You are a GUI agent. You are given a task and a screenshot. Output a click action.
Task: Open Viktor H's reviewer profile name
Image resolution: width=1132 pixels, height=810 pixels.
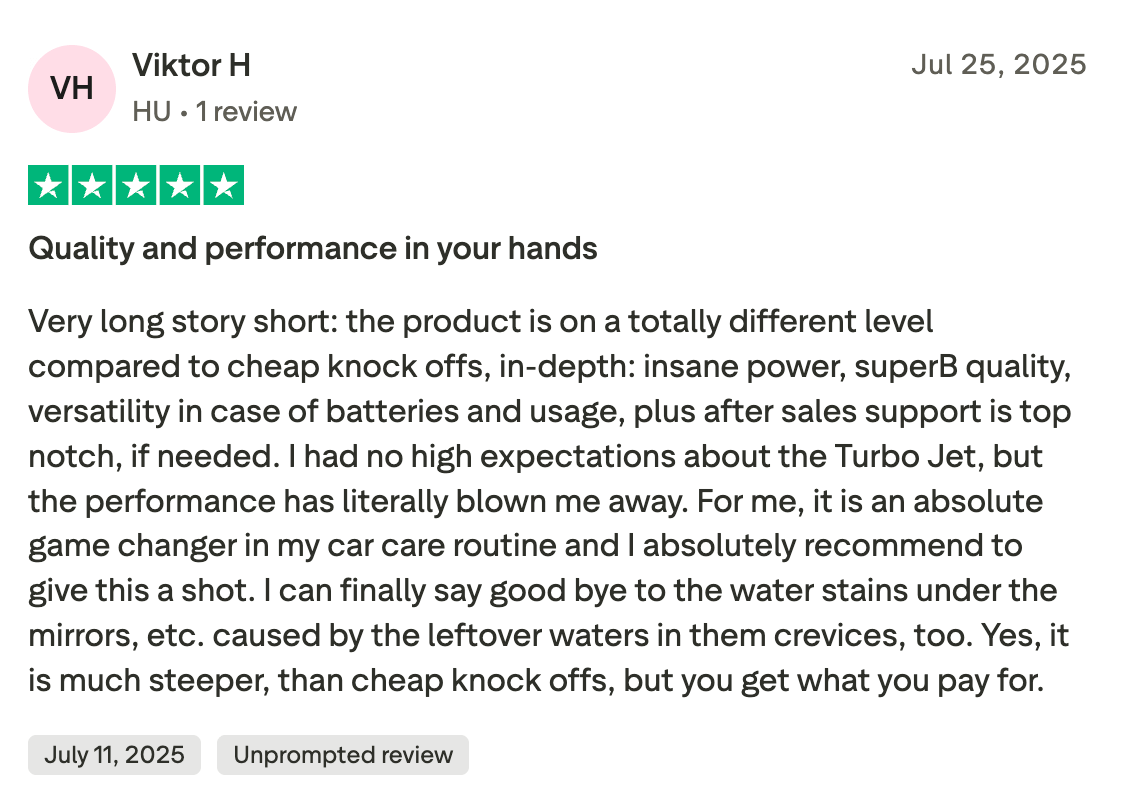(191, 66)
